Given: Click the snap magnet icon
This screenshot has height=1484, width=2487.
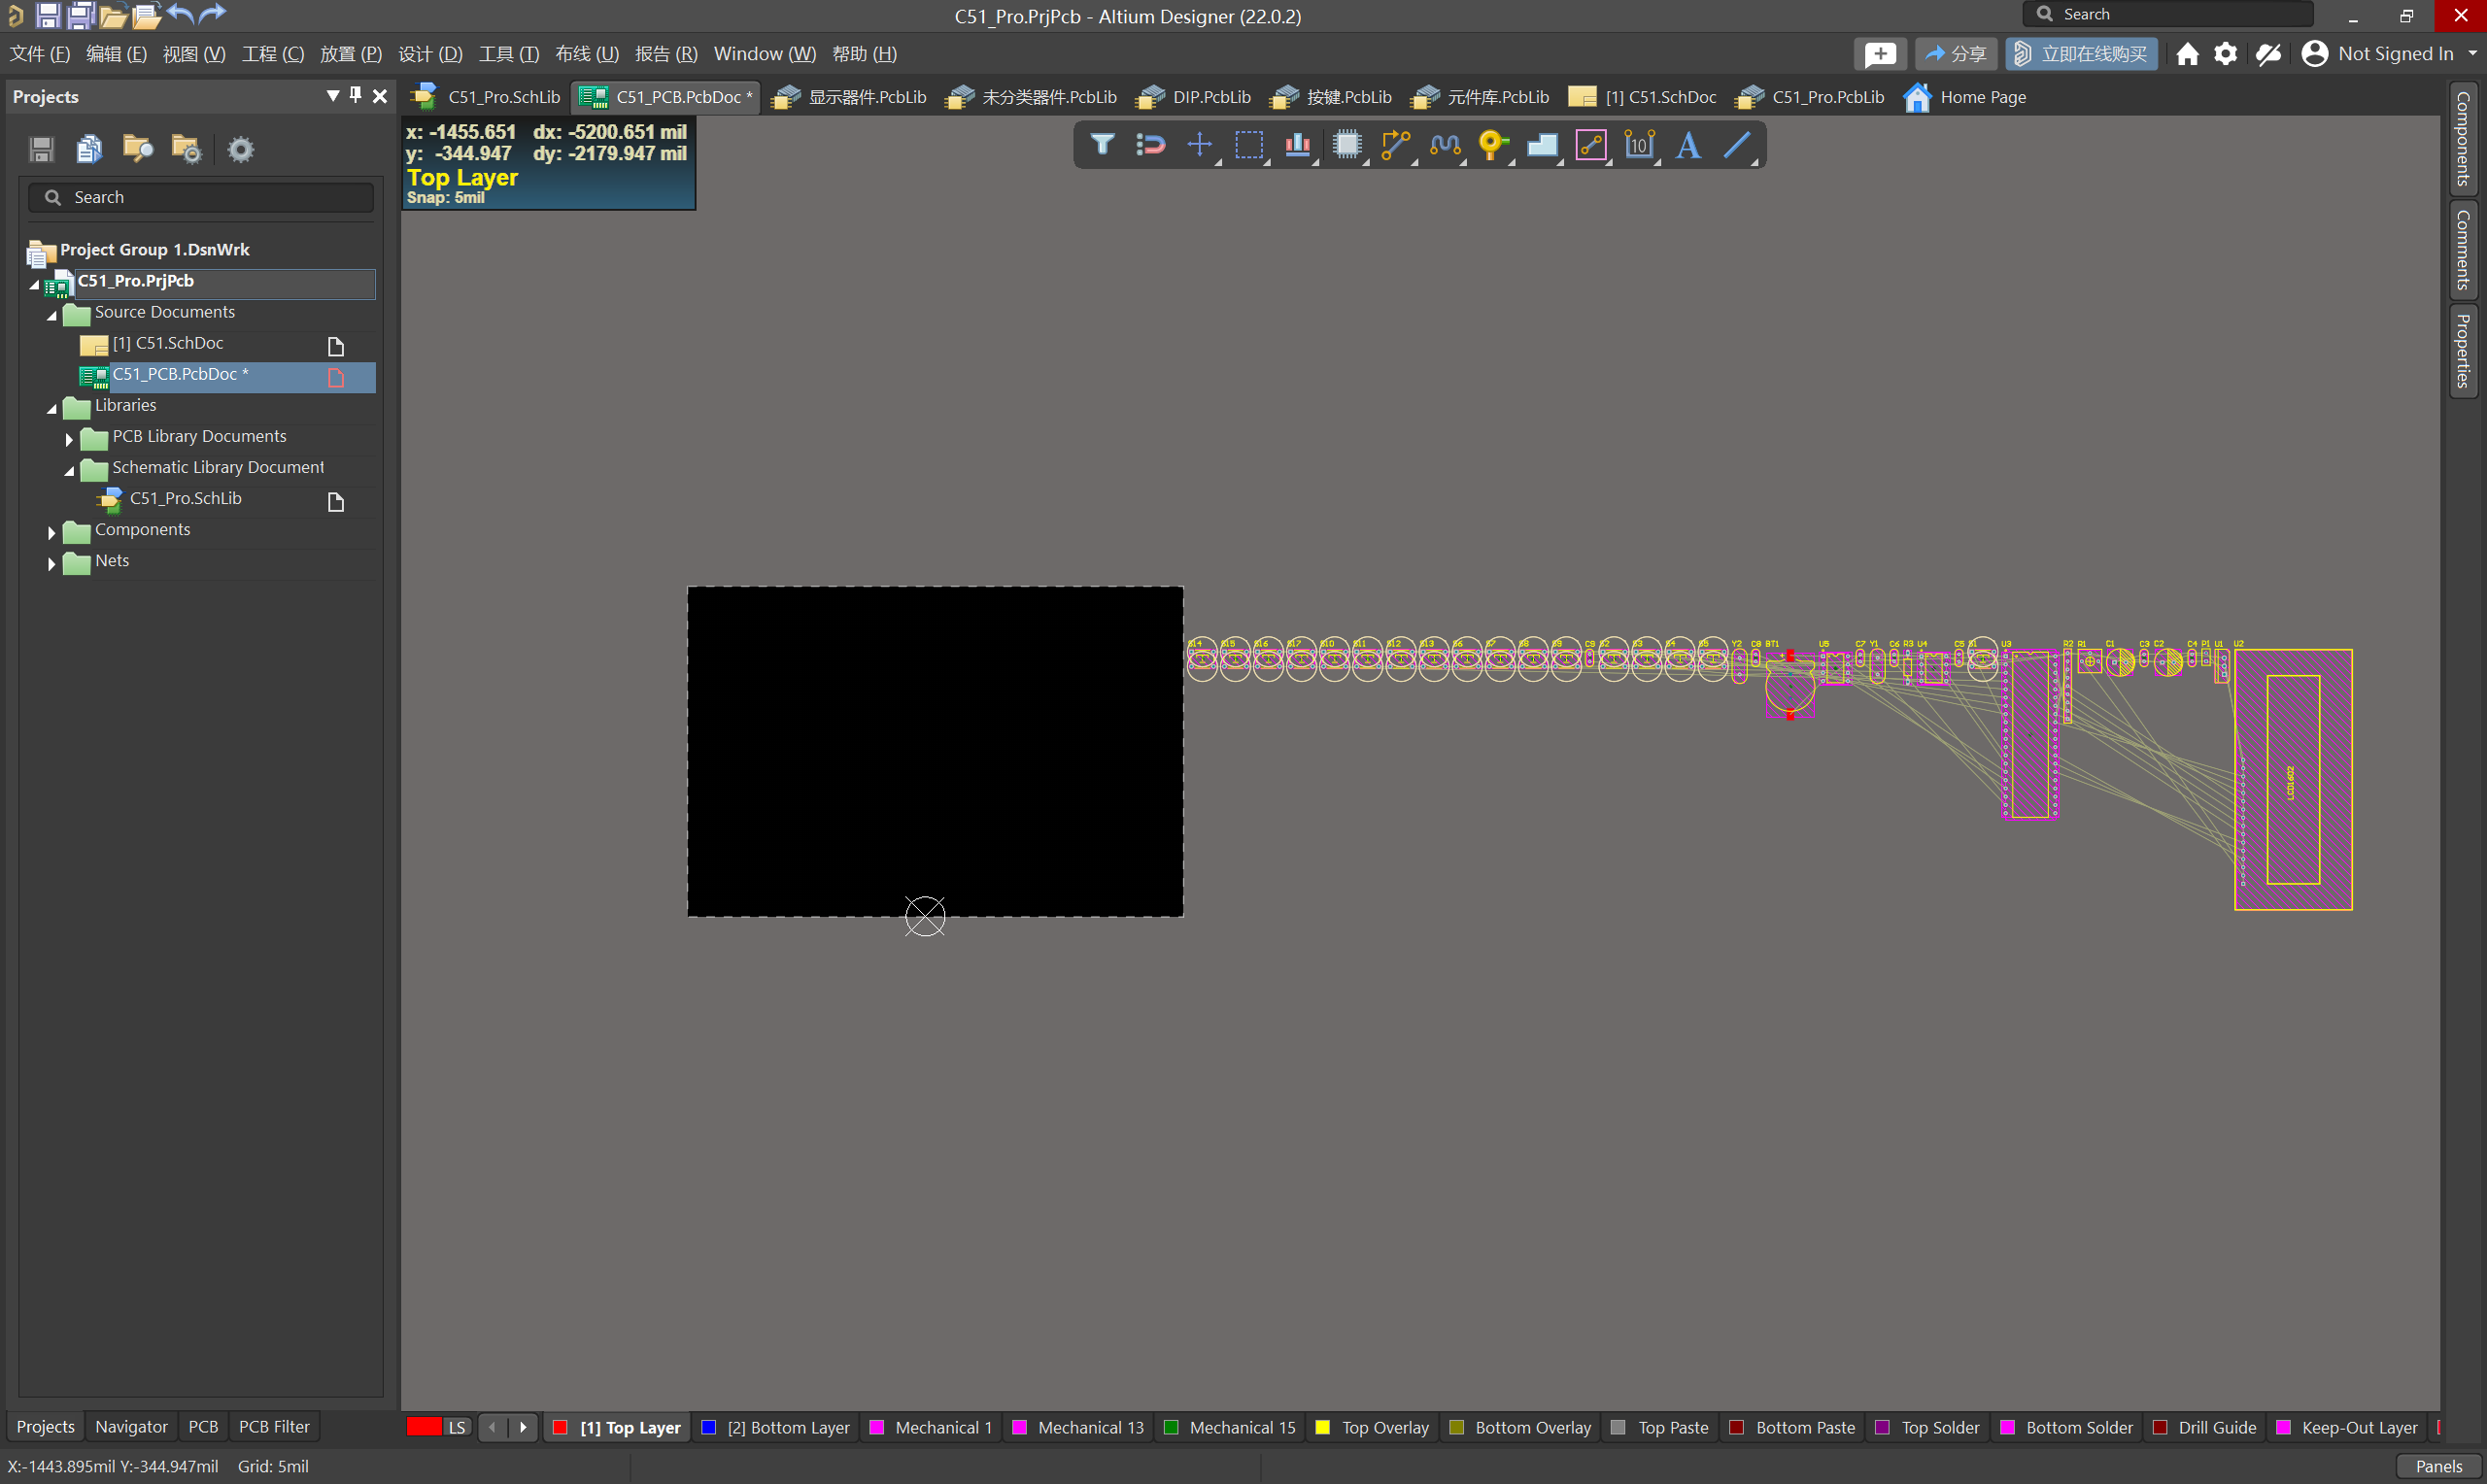Looking at the screenshot, I should coord(1151,145).
